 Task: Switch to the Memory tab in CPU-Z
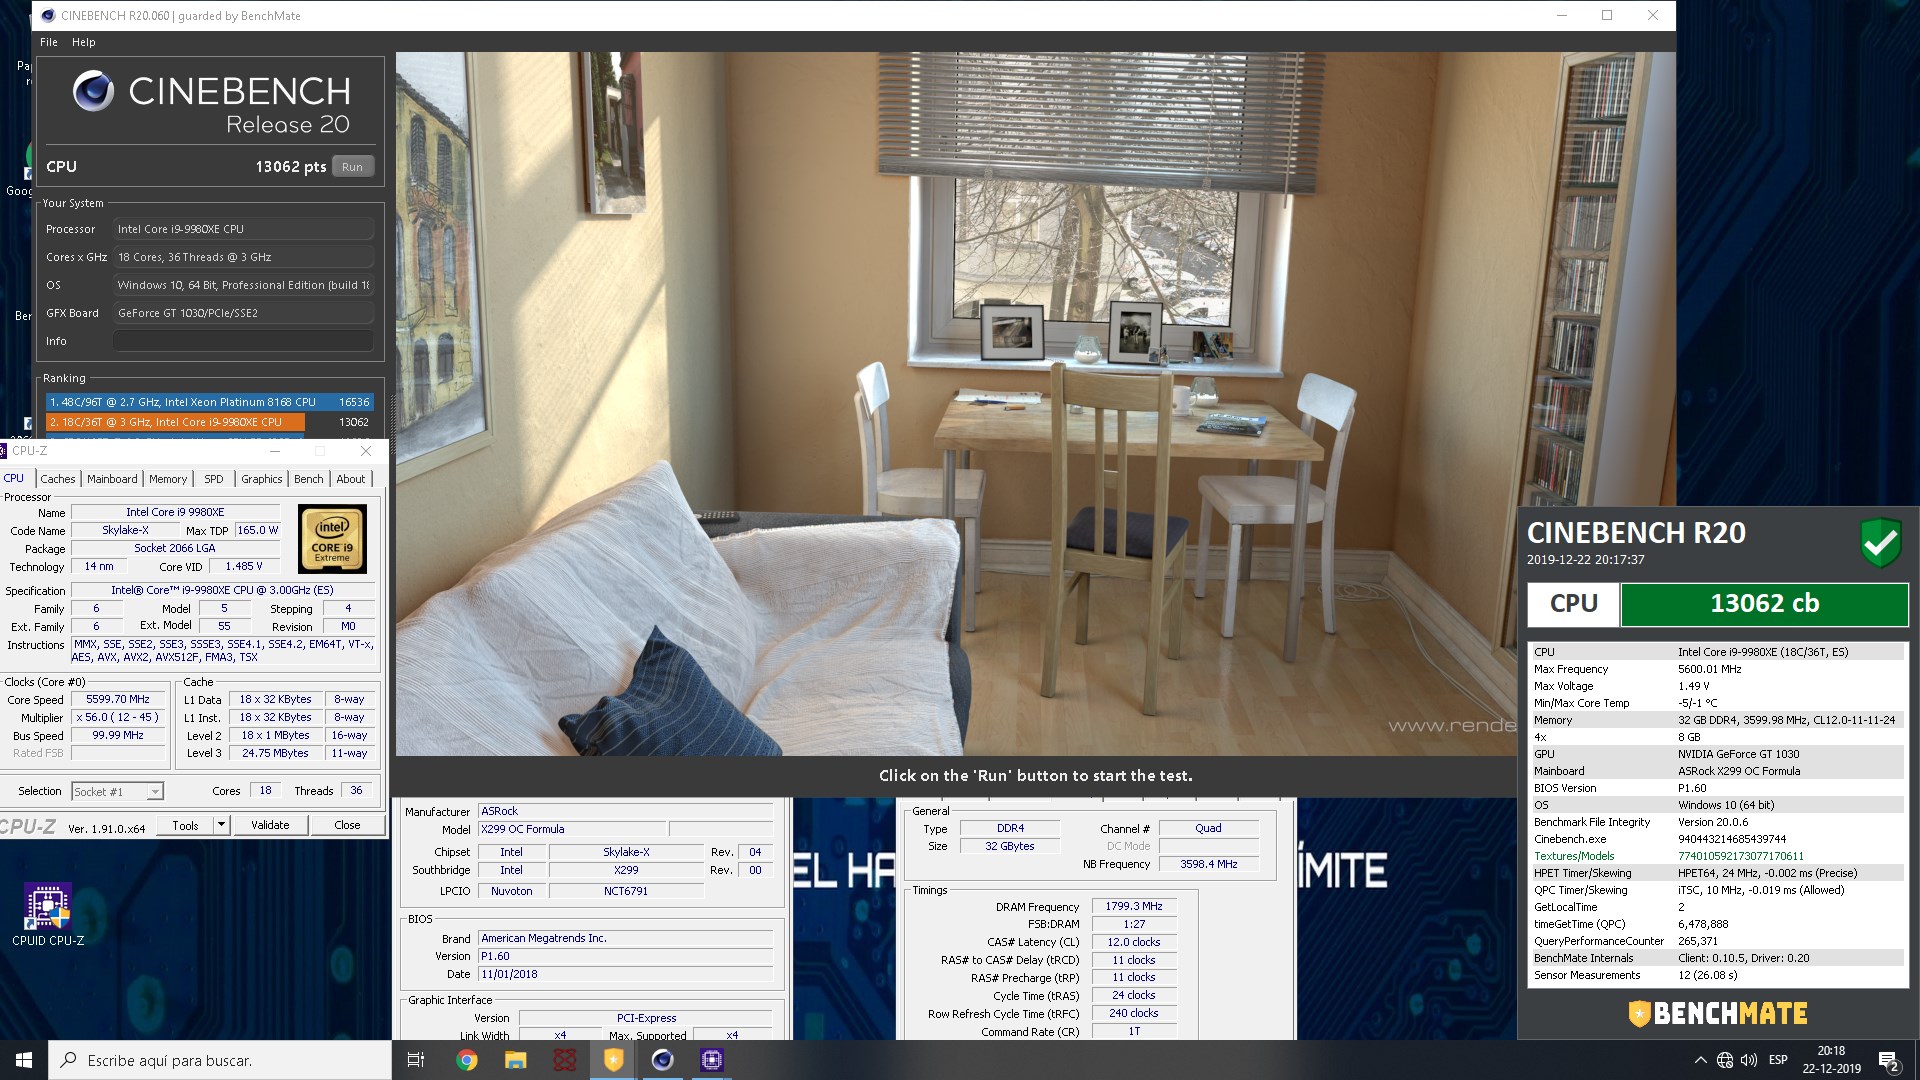tap(168, 479)
